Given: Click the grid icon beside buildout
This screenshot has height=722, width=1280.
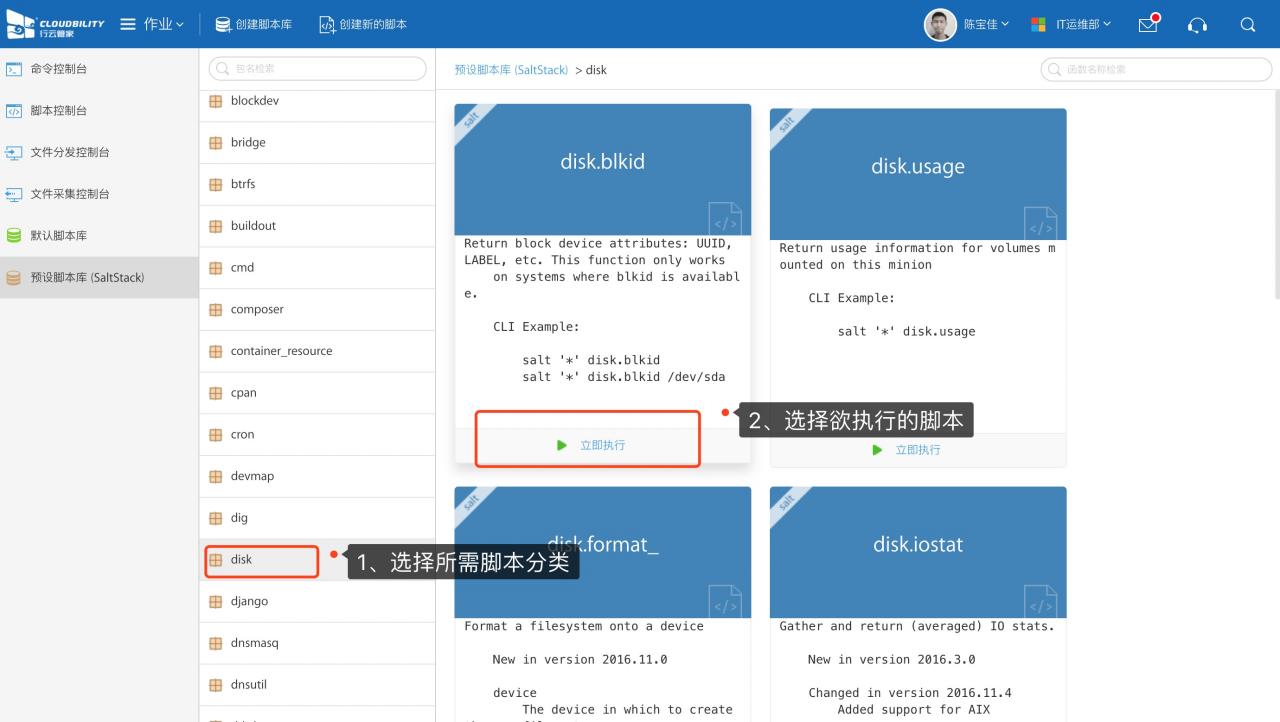Looking at the screenshot, I should click(x=215, y=226).
